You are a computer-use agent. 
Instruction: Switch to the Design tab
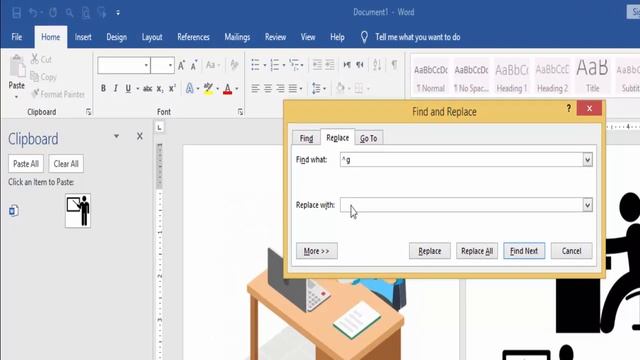click(116, 37)
